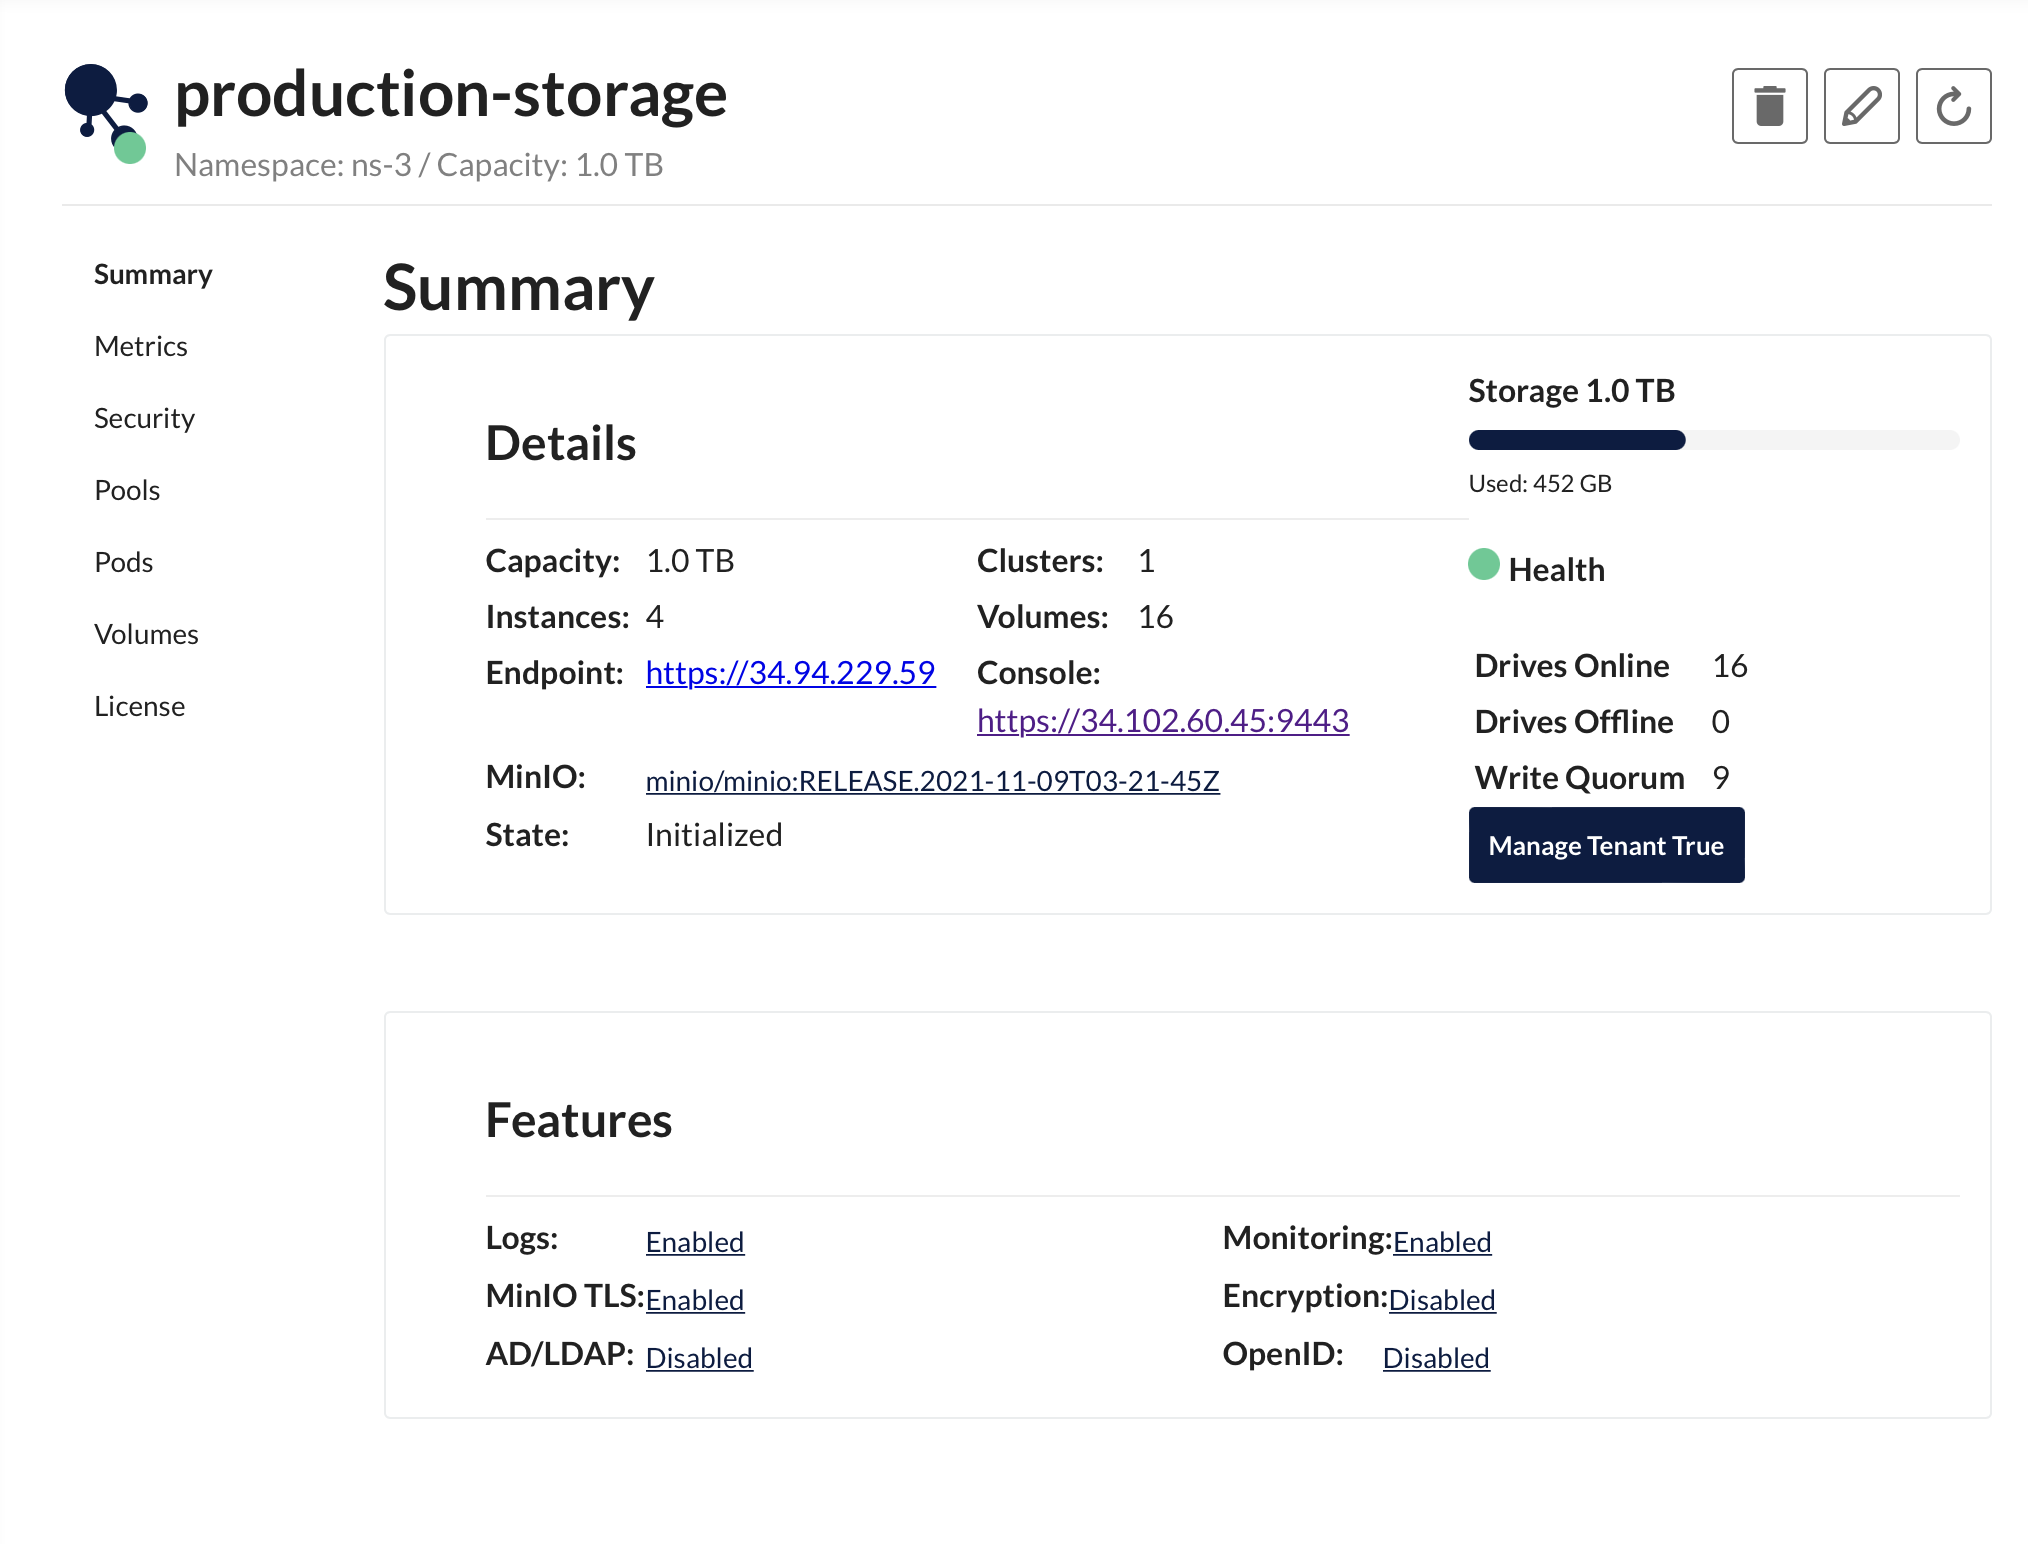Click the delete tenant trash icon
Image resolution: width=2028 pixels, height=1544 pixels.
tap(1769, 106)
